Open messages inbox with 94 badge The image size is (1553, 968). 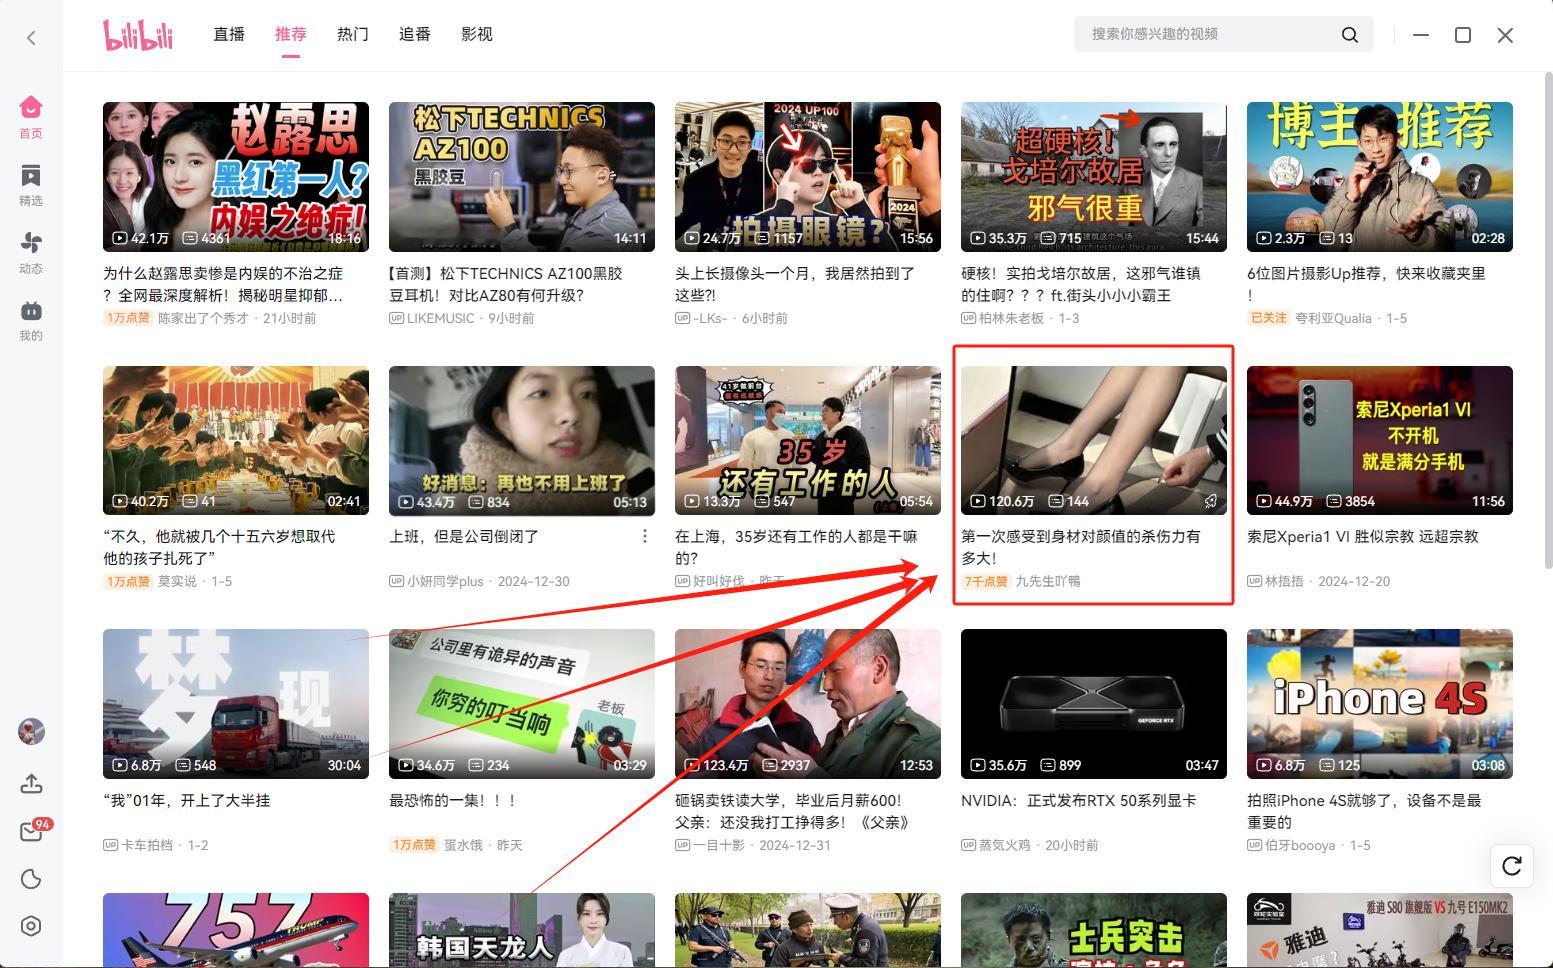pos(31,831)
